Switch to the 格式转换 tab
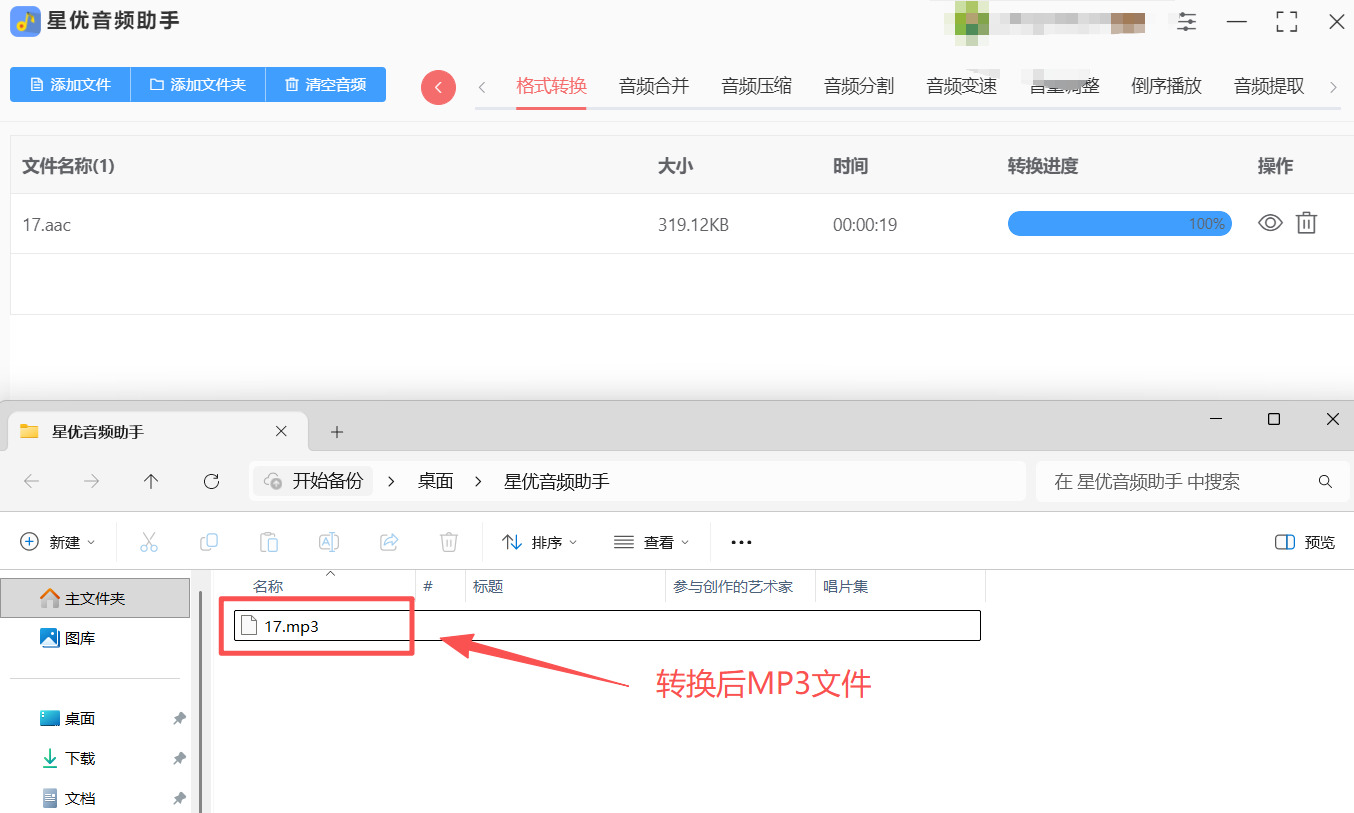 point(551,86)
